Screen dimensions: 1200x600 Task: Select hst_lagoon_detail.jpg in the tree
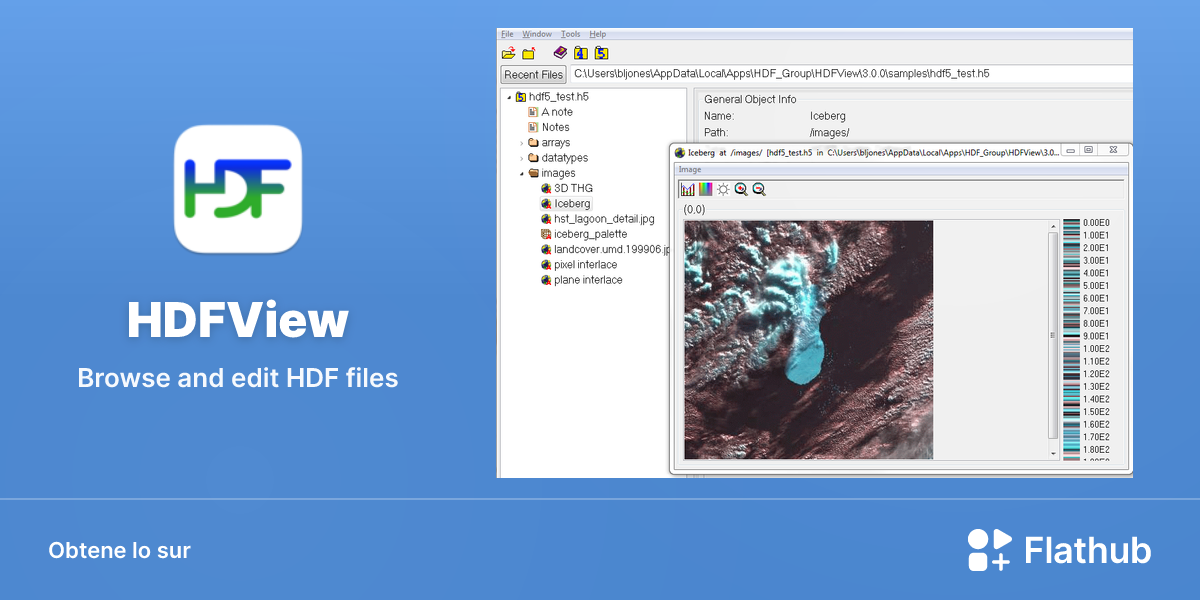604,219
